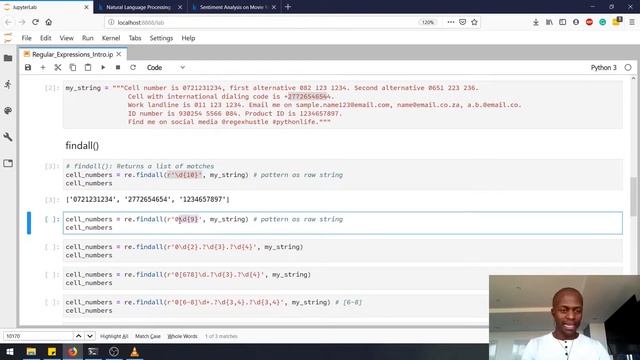This screenshot has height=360, width=640.
Task: Switch to Natural Language Processing browser tab
Action: point(140,7)
